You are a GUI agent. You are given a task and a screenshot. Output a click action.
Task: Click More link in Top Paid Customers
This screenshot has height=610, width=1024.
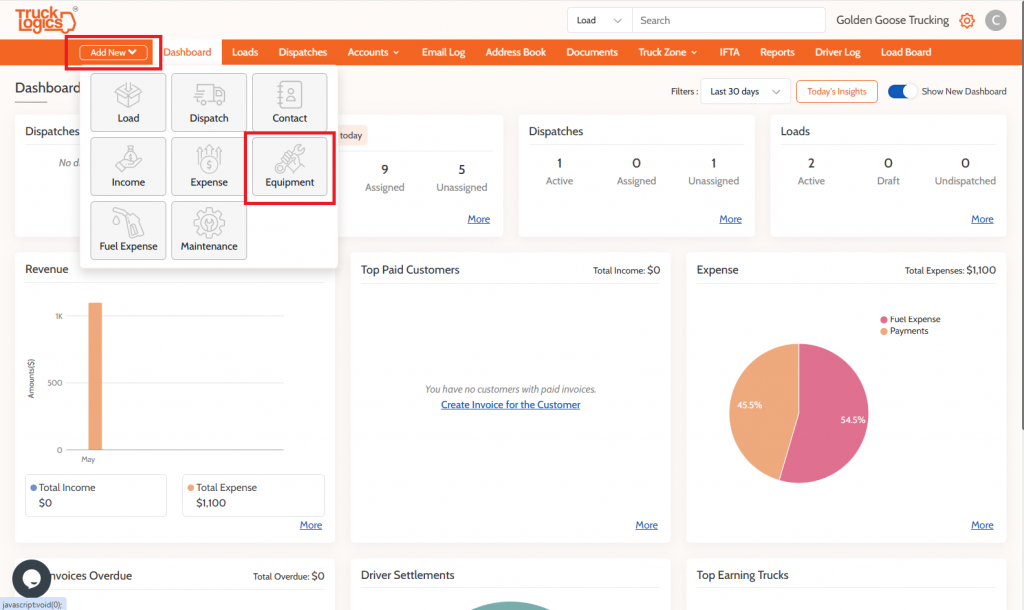point(647,525)
